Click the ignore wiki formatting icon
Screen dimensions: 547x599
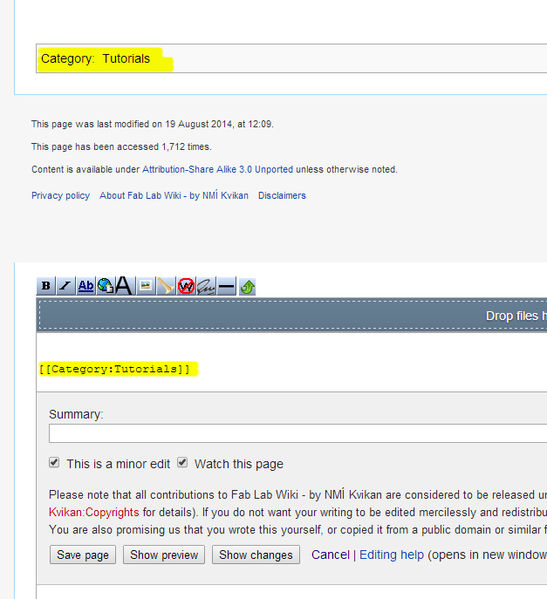[x=186, y=286]
